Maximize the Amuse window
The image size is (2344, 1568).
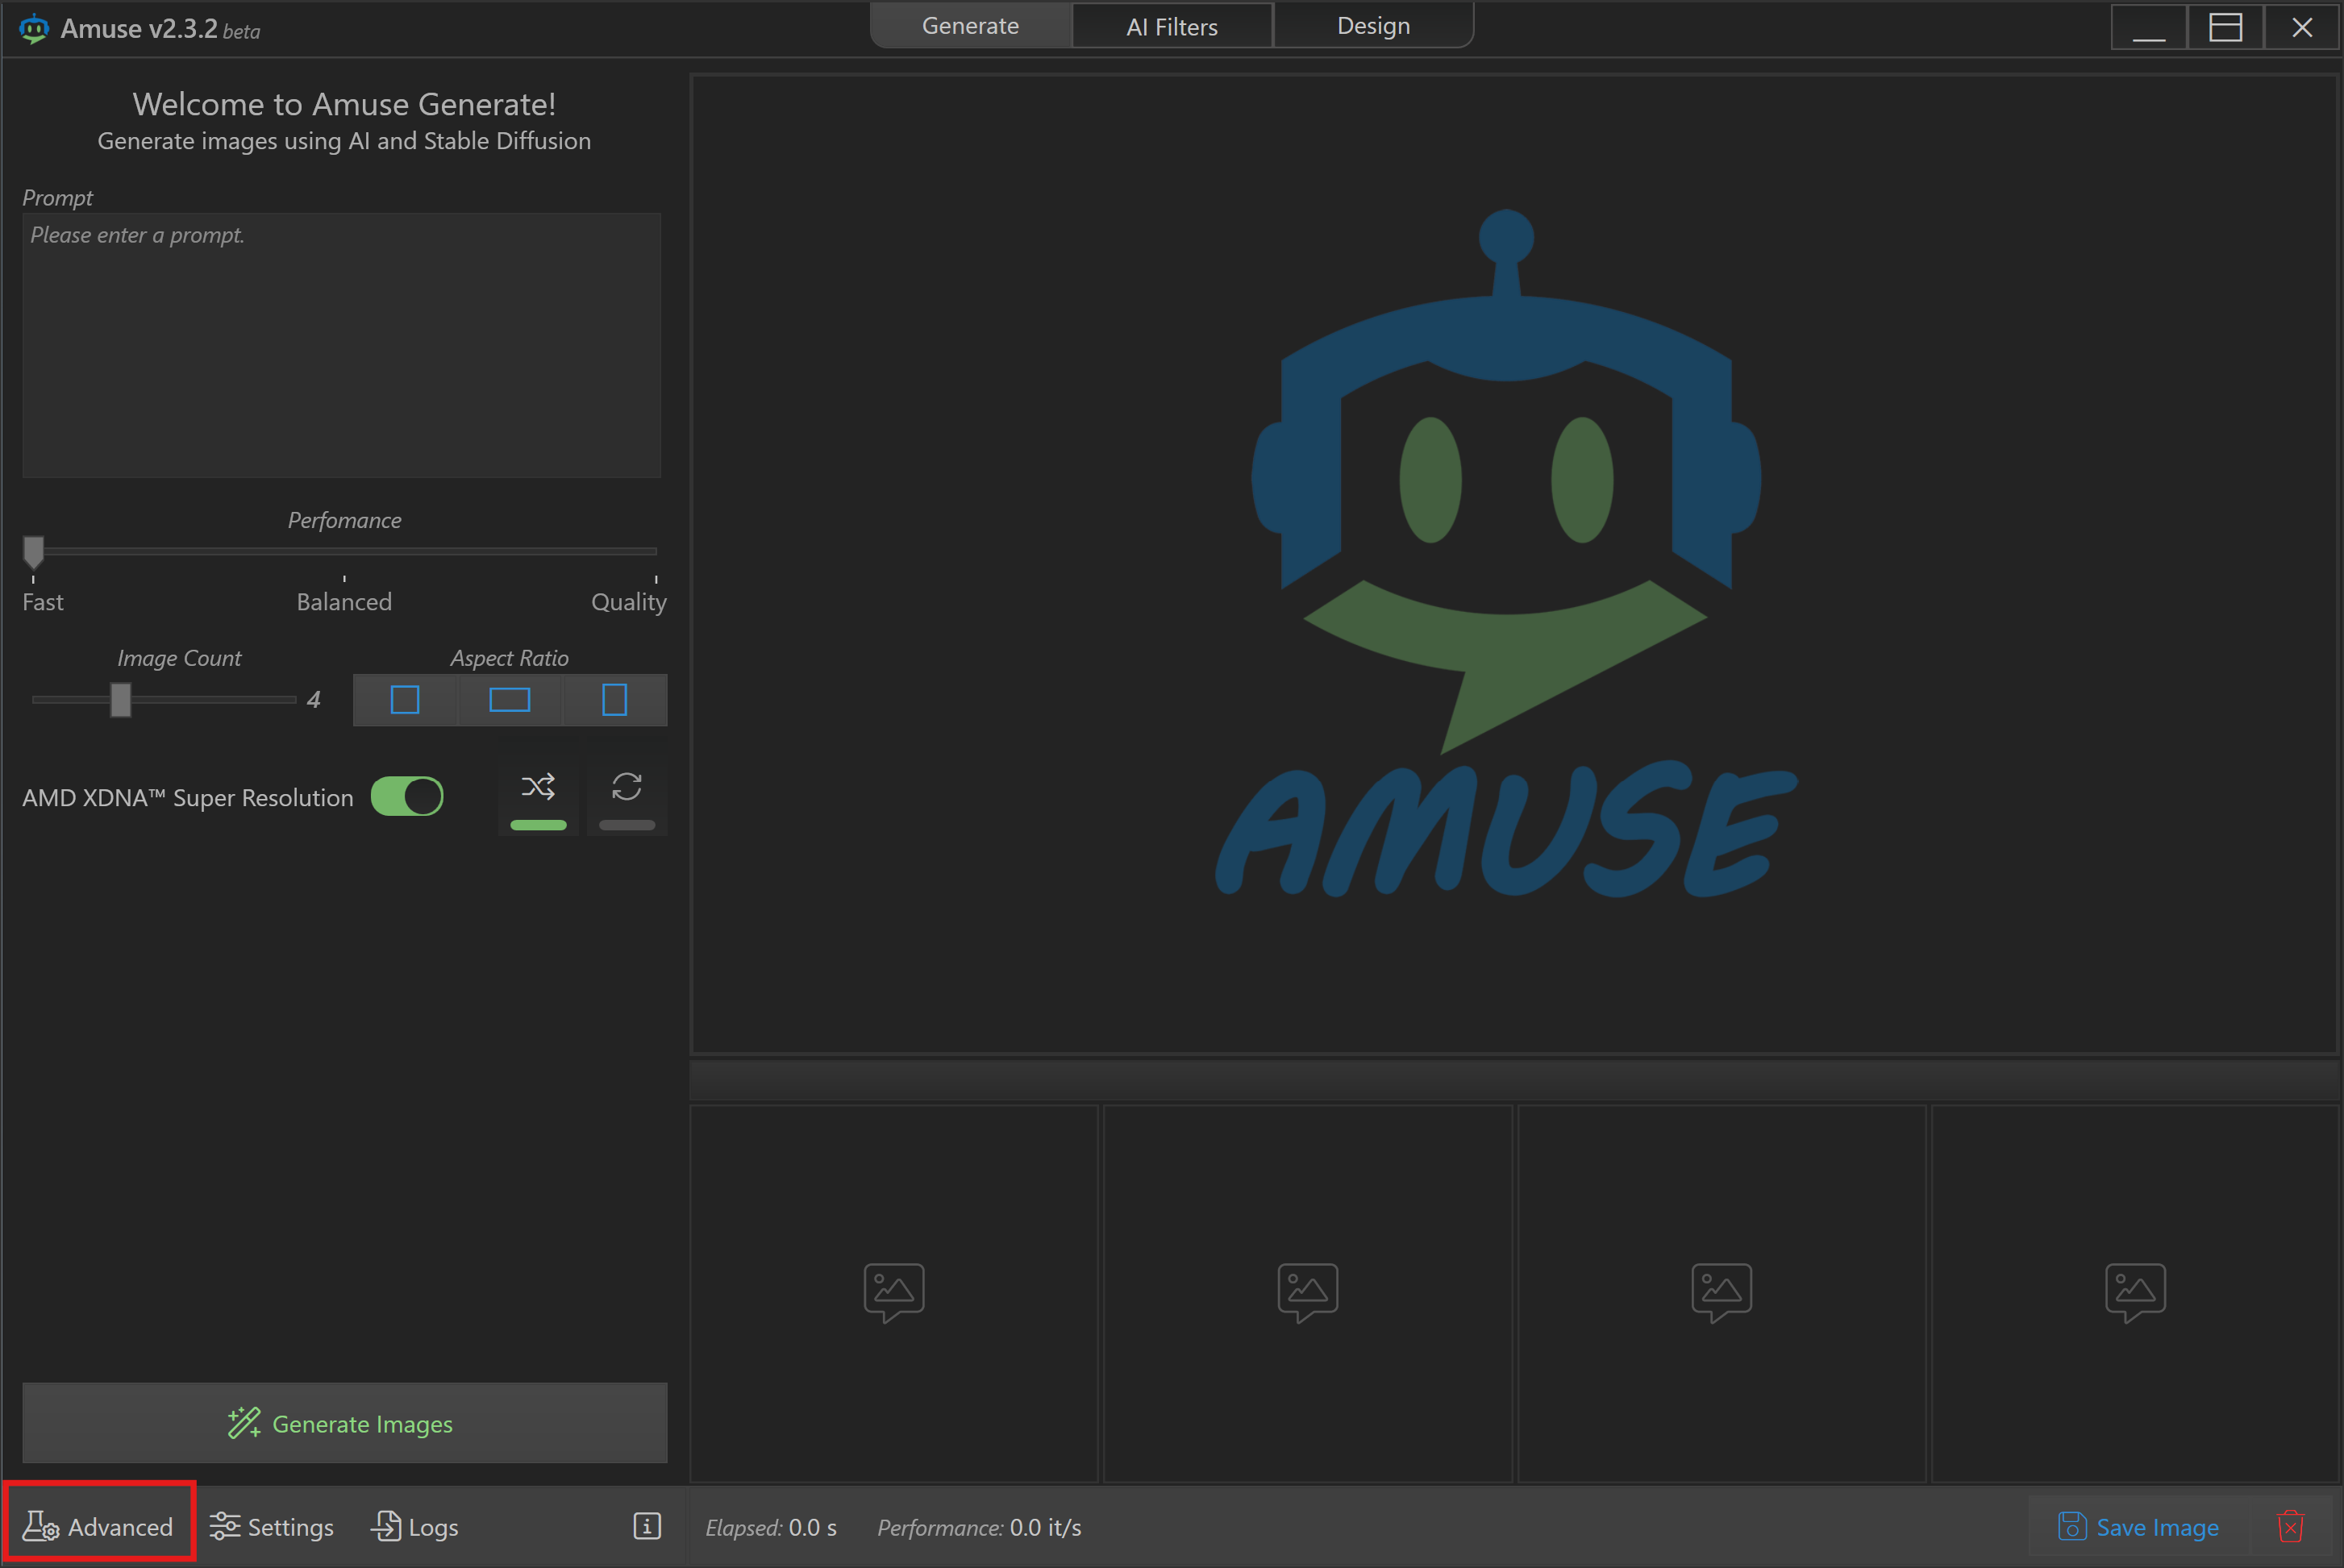(x=2225, y=27)
